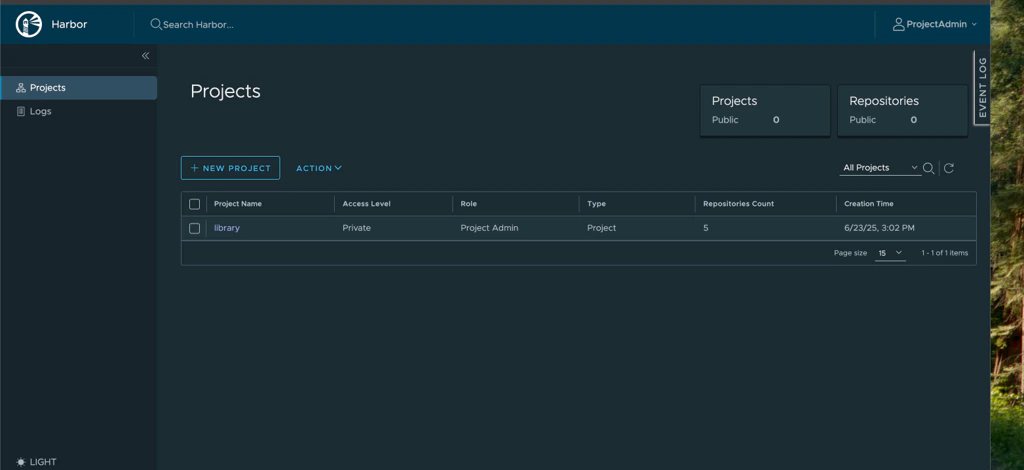1024x470 pixels.
Task: Tick the checkbox for the library project
Action: 195,228
